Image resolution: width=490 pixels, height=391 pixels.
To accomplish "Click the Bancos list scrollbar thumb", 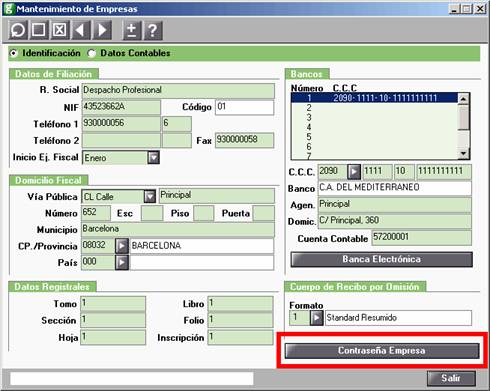I will coord(464,117).
